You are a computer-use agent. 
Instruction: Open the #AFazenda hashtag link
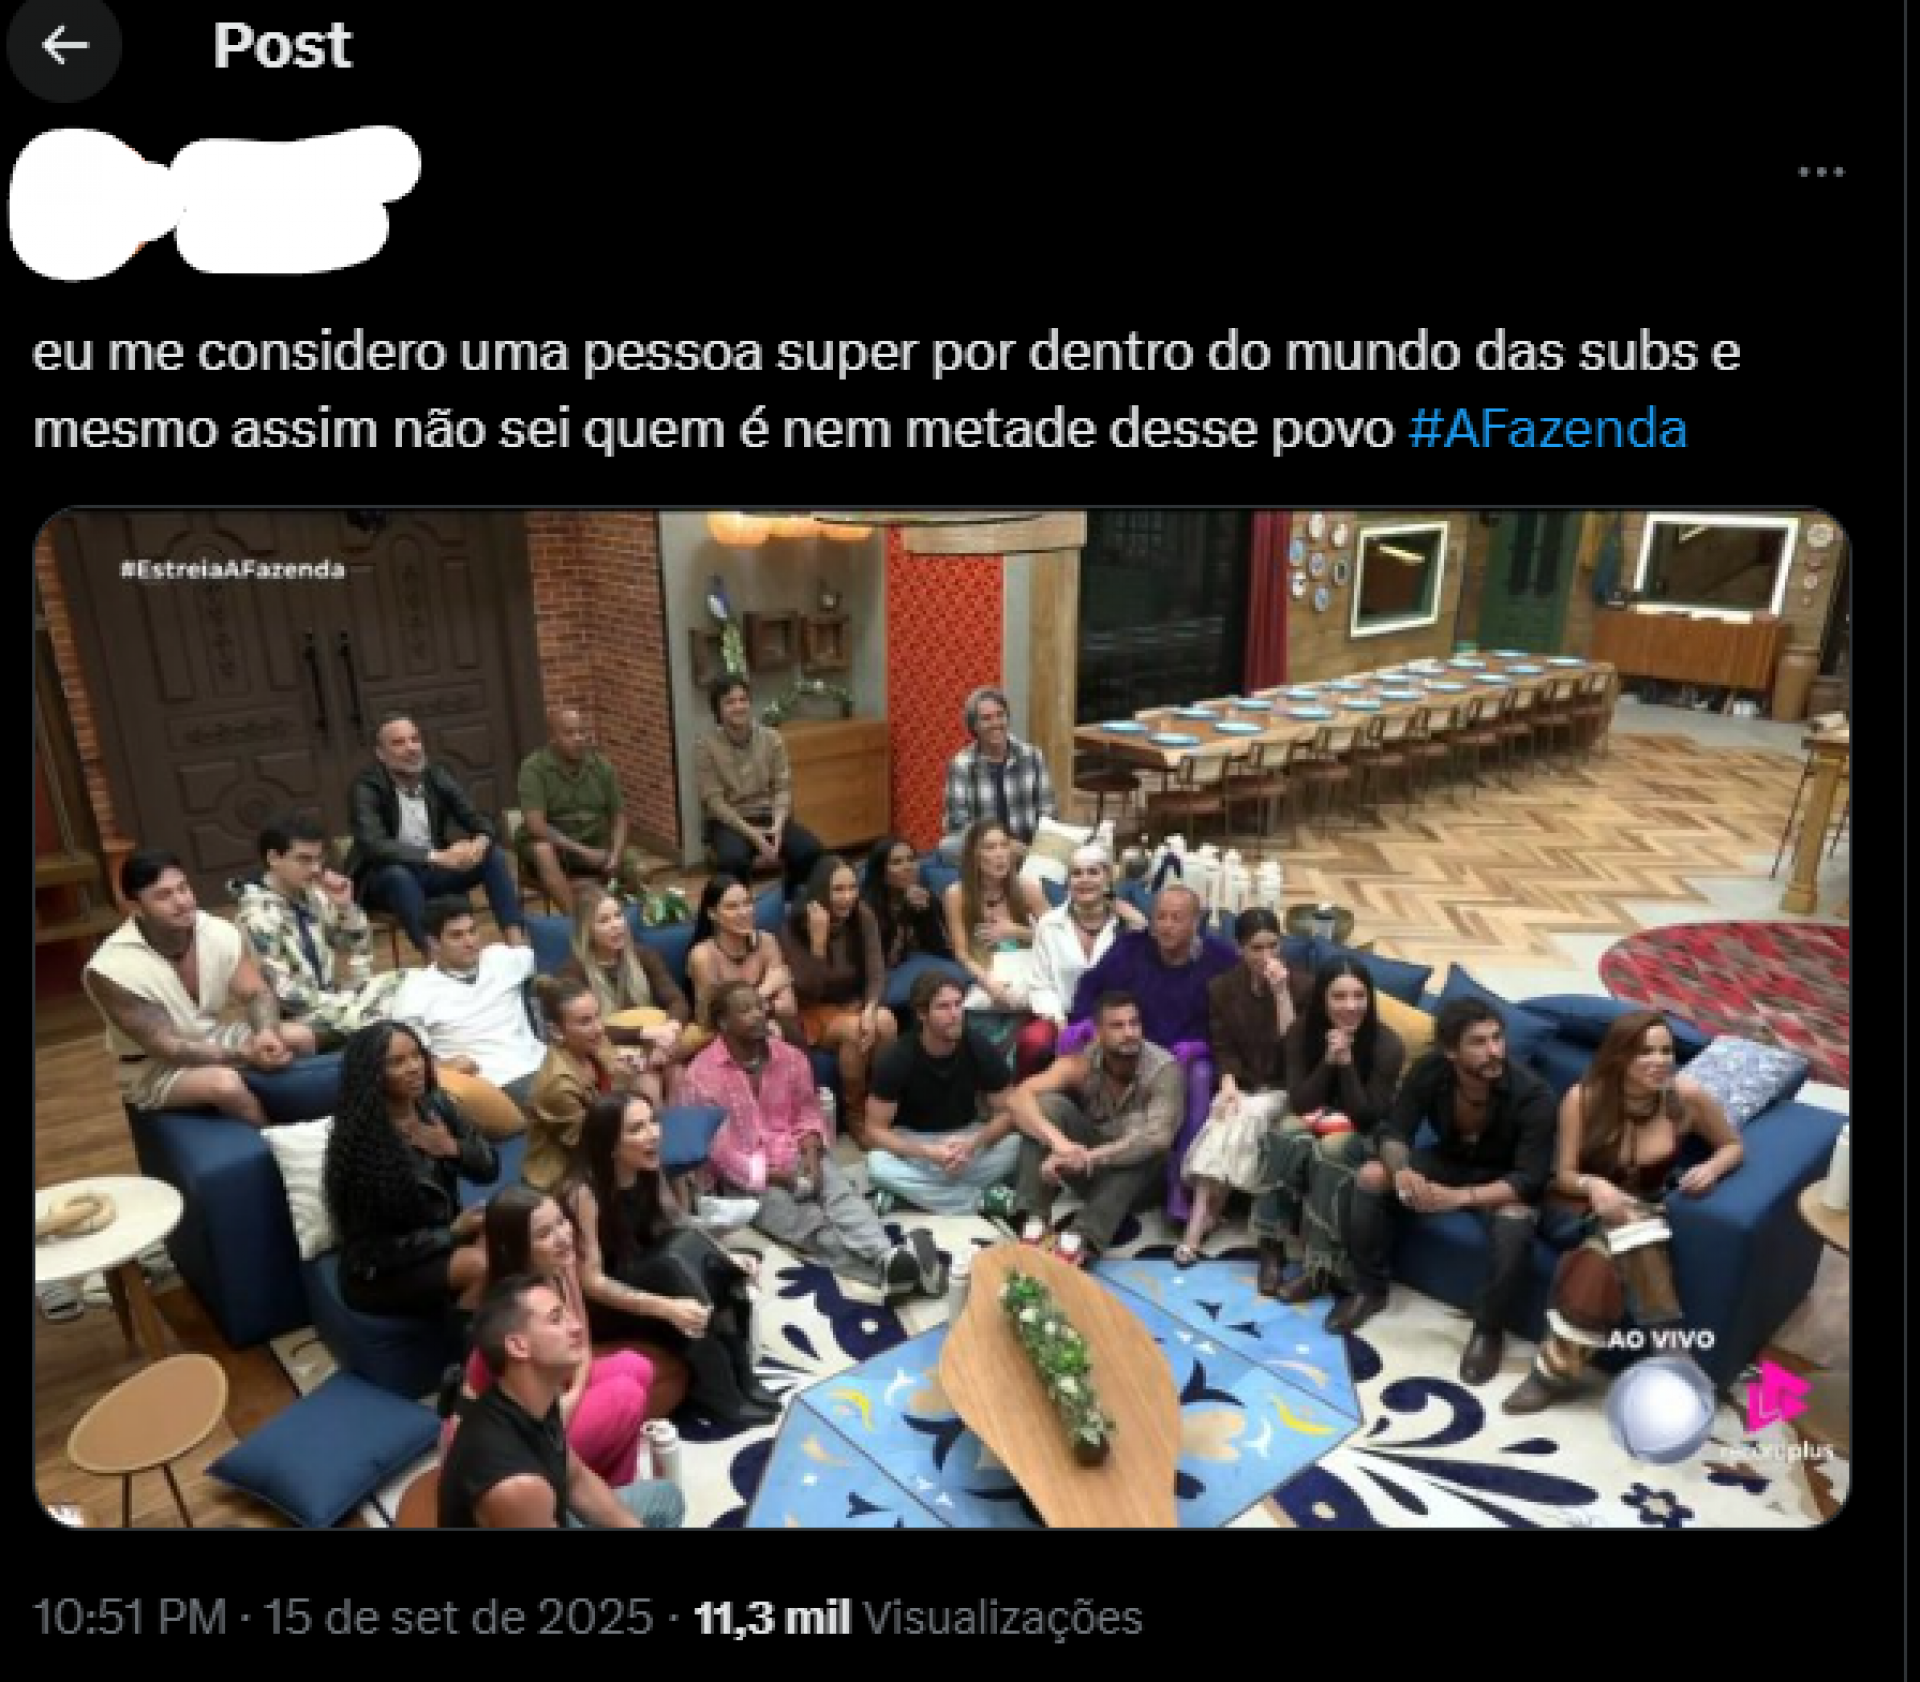1547,429
